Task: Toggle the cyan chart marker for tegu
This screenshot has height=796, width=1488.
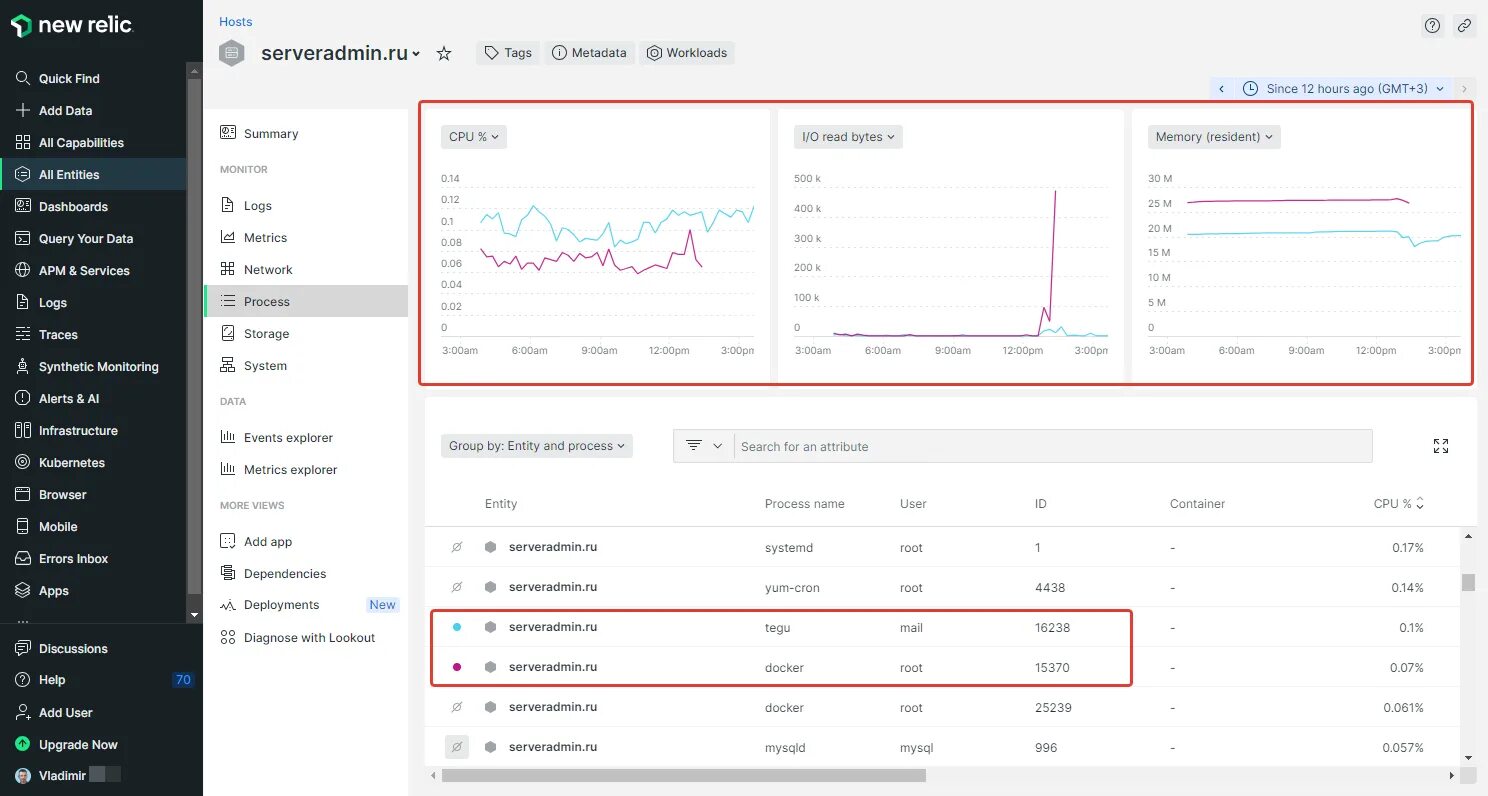Action: pos(457,627)
